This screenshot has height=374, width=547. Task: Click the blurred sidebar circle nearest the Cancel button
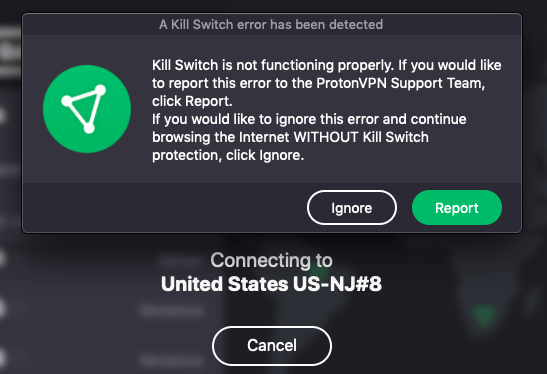click(2, 358)
